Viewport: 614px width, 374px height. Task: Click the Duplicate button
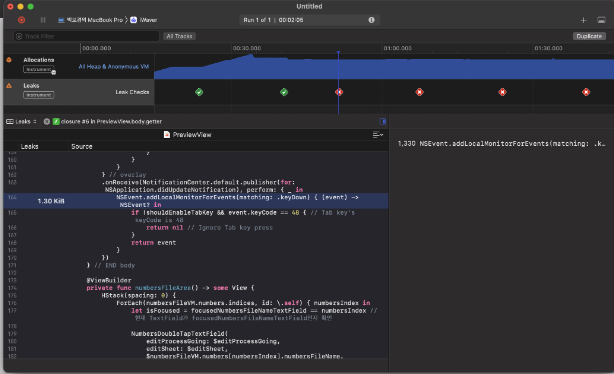[x=589, y=36]
